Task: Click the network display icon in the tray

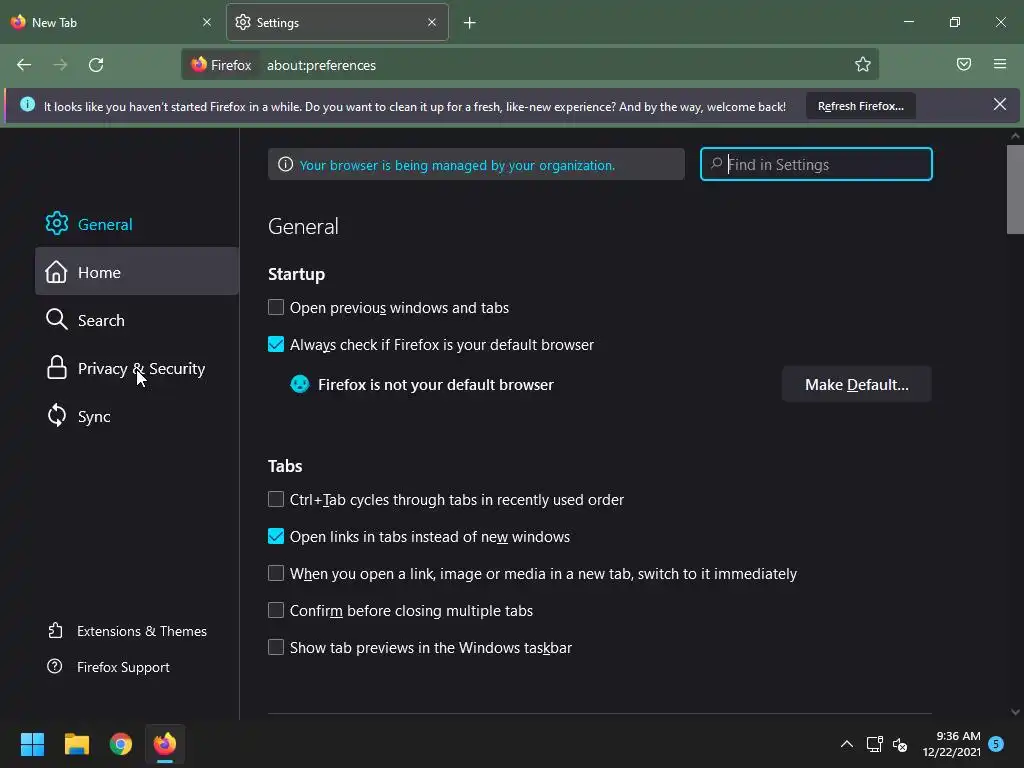Action: tap(874, 744)
